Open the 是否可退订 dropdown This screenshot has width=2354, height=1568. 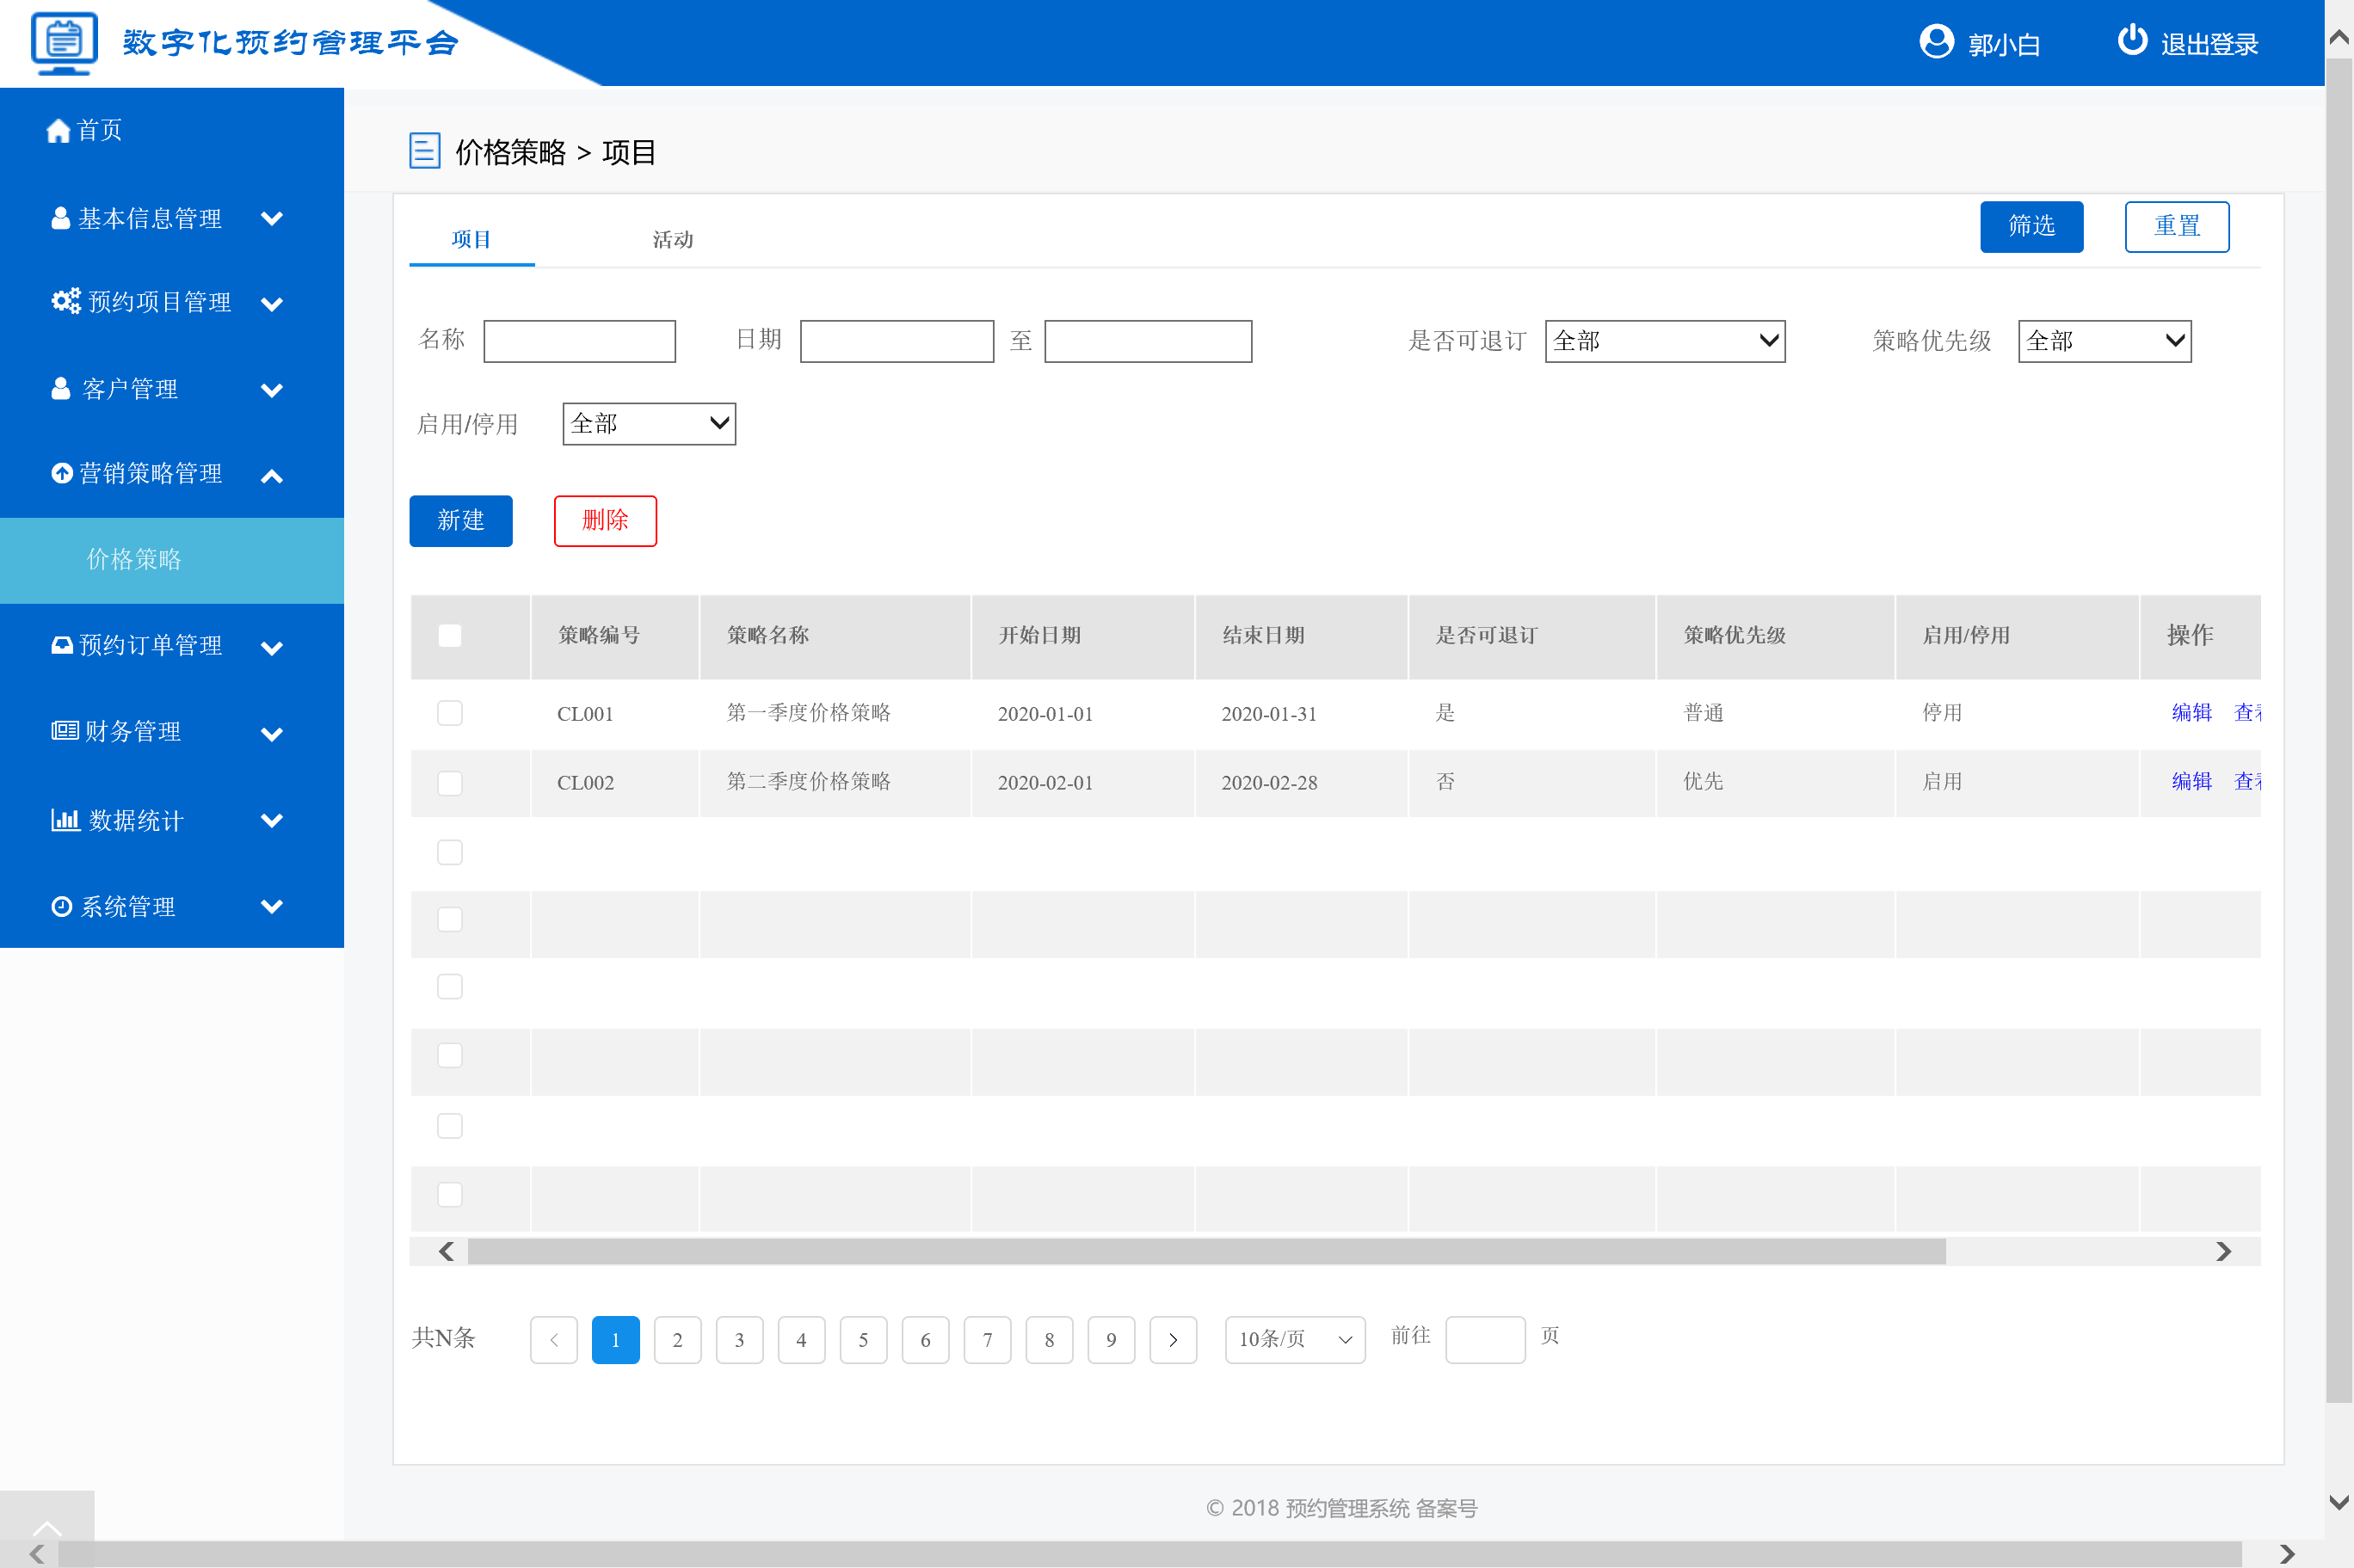[x=1665, y=341]
